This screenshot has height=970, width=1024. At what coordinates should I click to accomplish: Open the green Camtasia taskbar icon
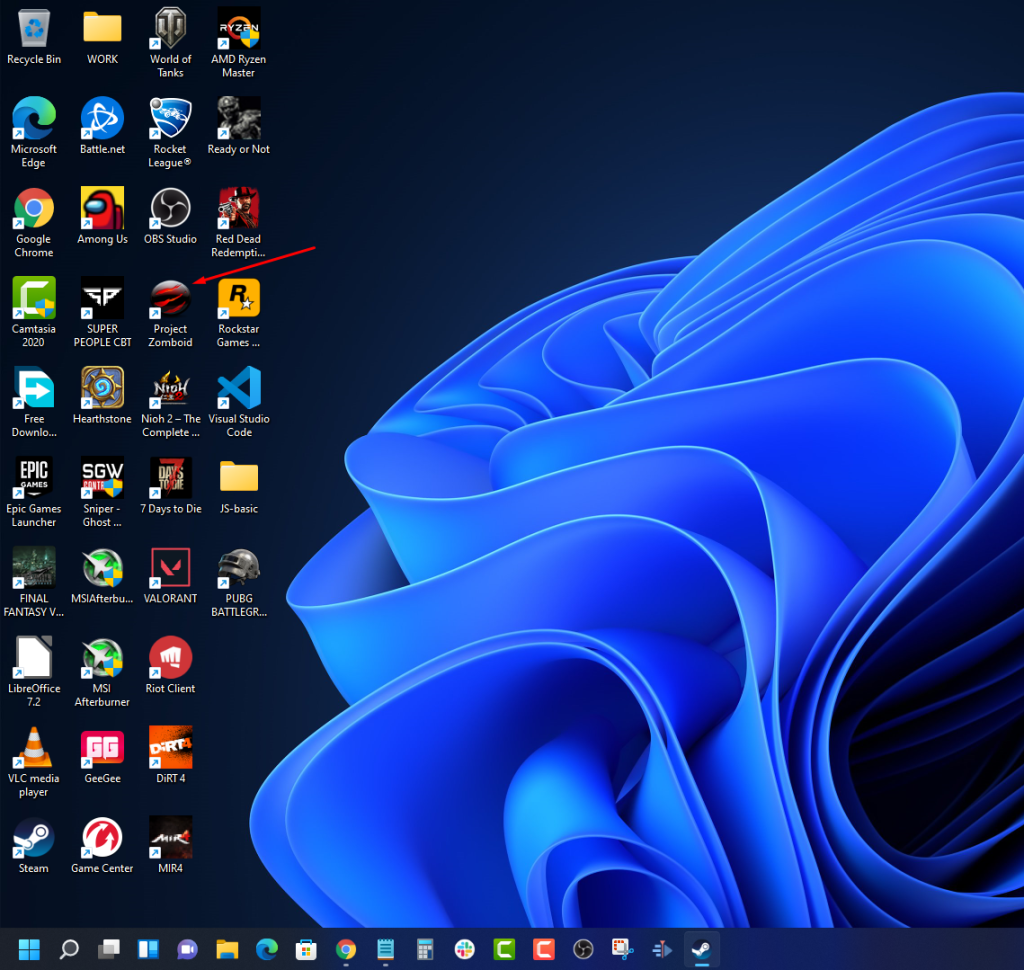click(x=504, y=949)
